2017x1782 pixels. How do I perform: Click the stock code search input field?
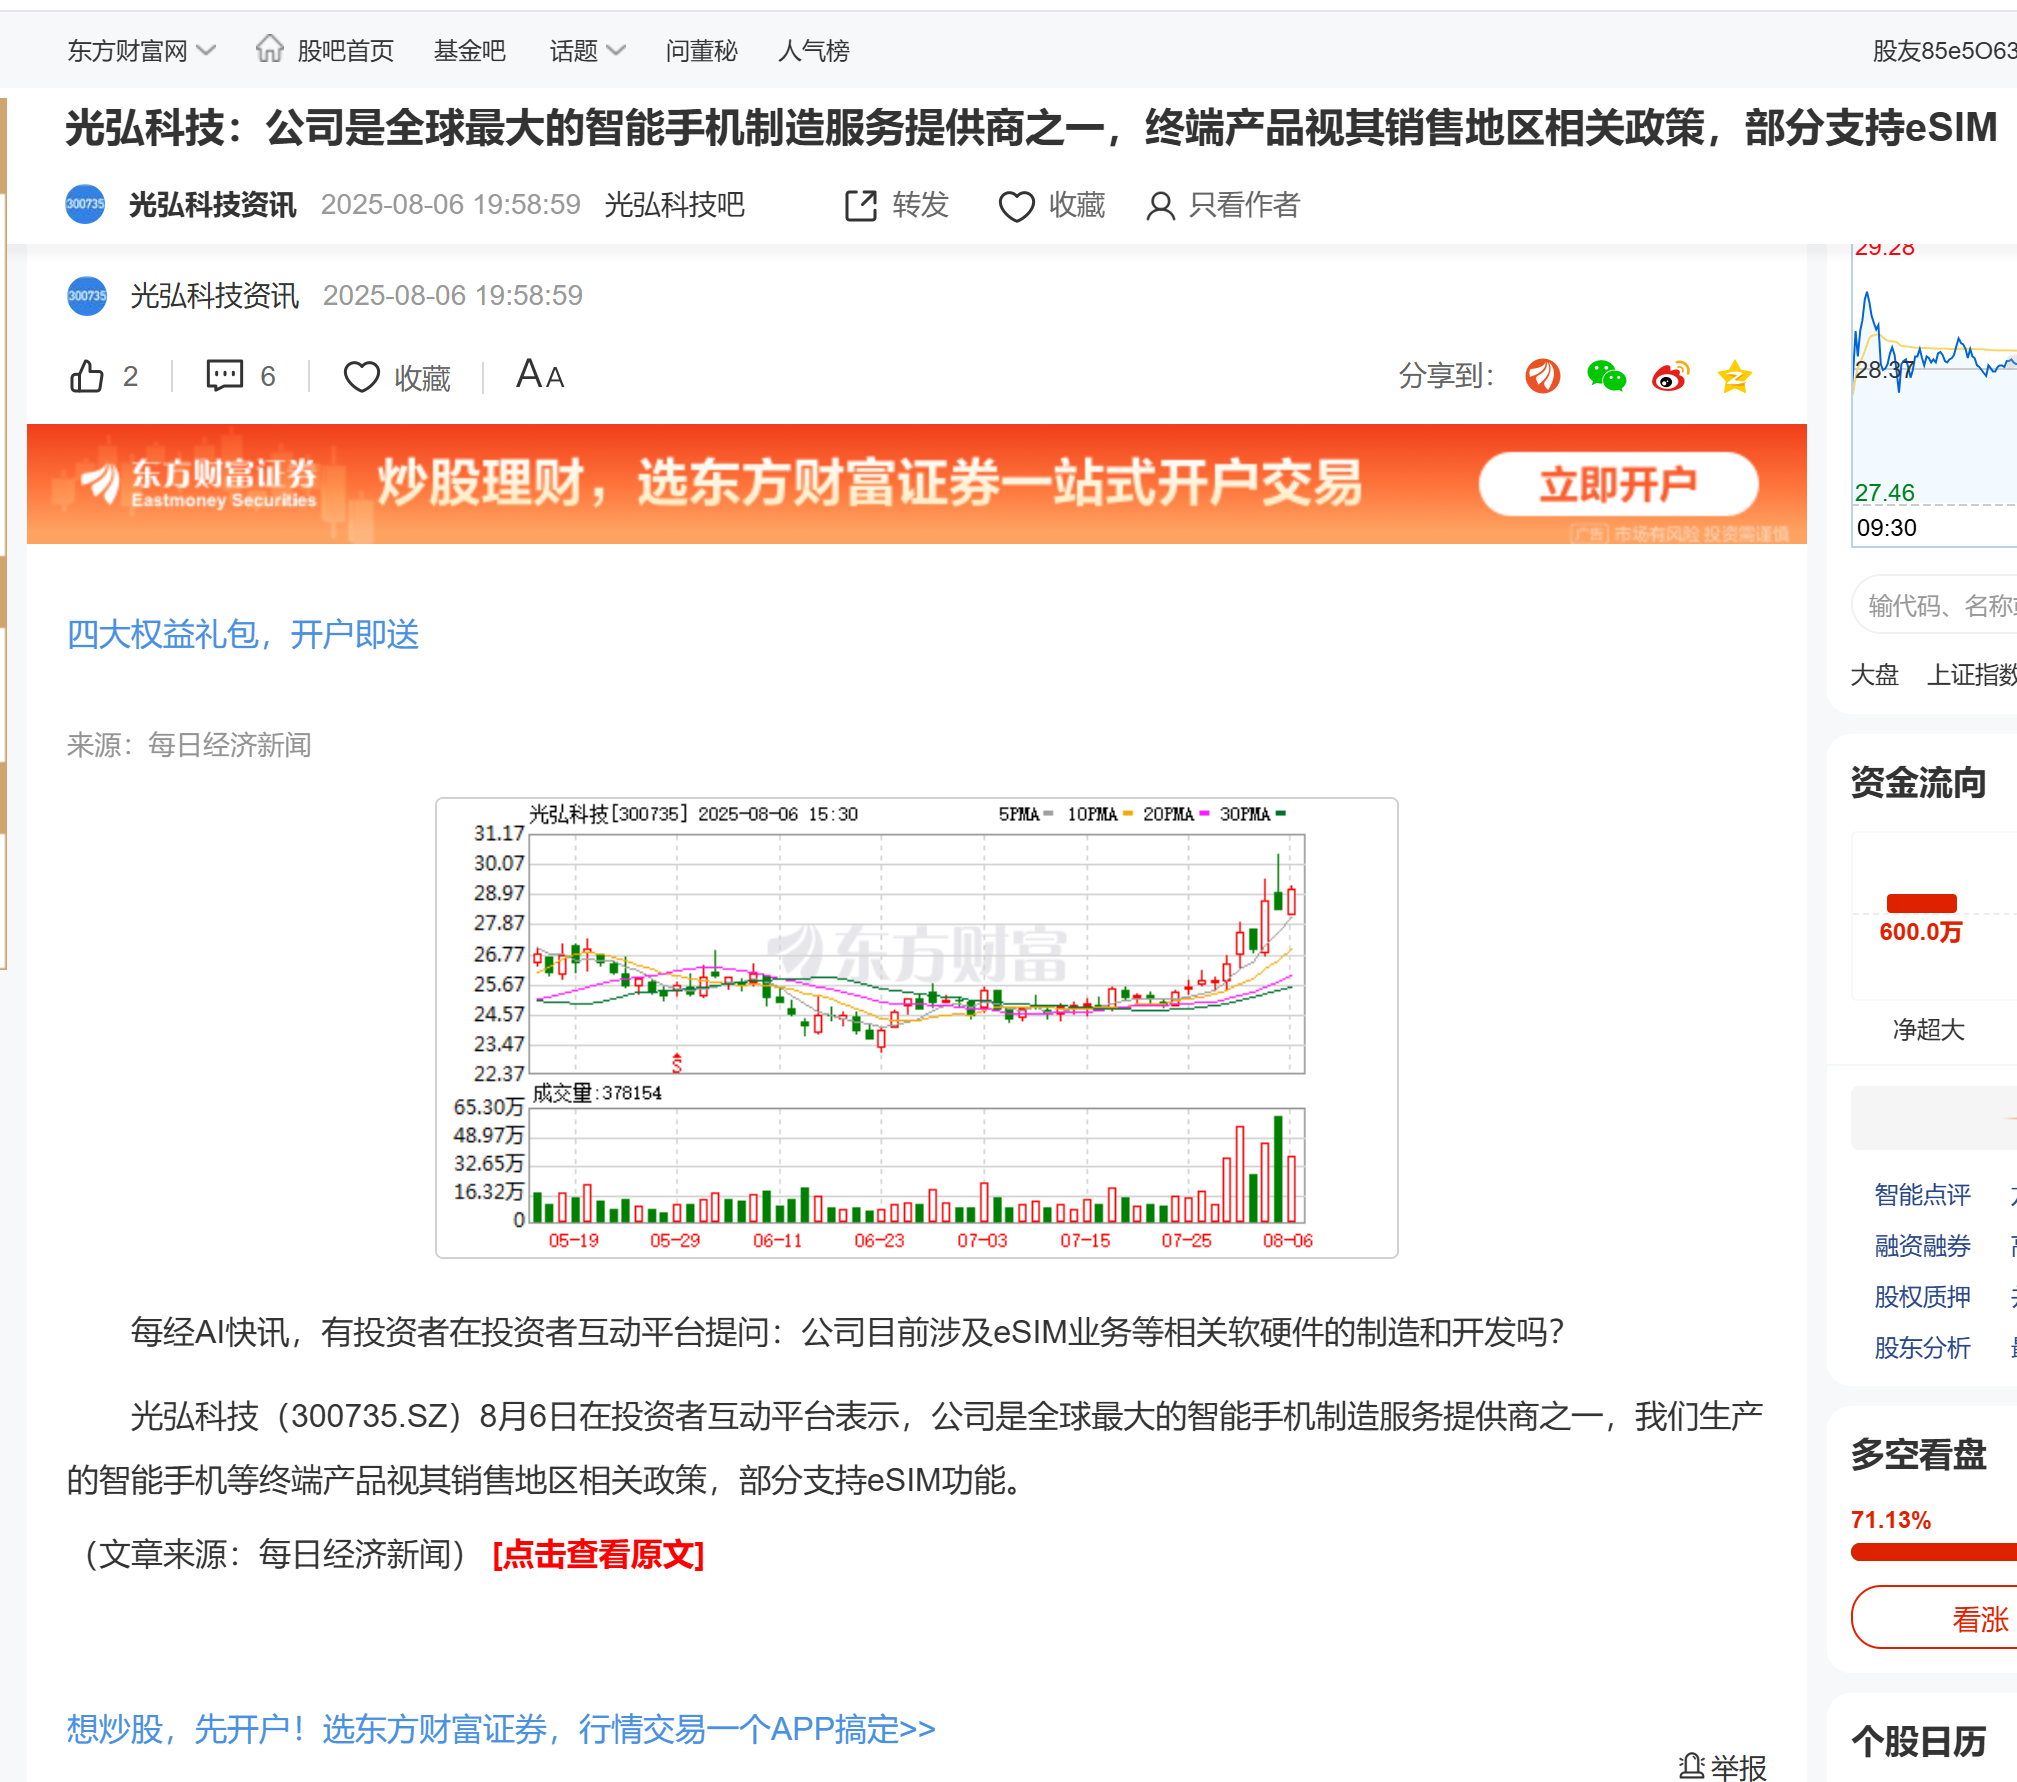(1935, 605)
